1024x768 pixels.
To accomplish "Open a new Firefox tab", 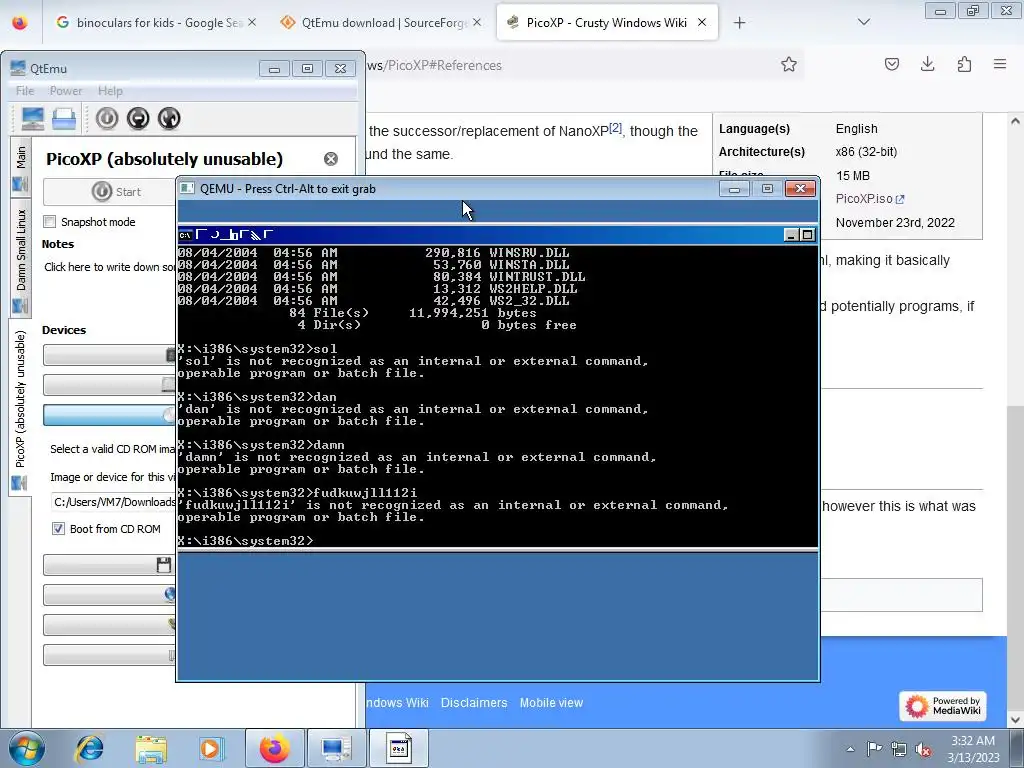I will (739, 23).
